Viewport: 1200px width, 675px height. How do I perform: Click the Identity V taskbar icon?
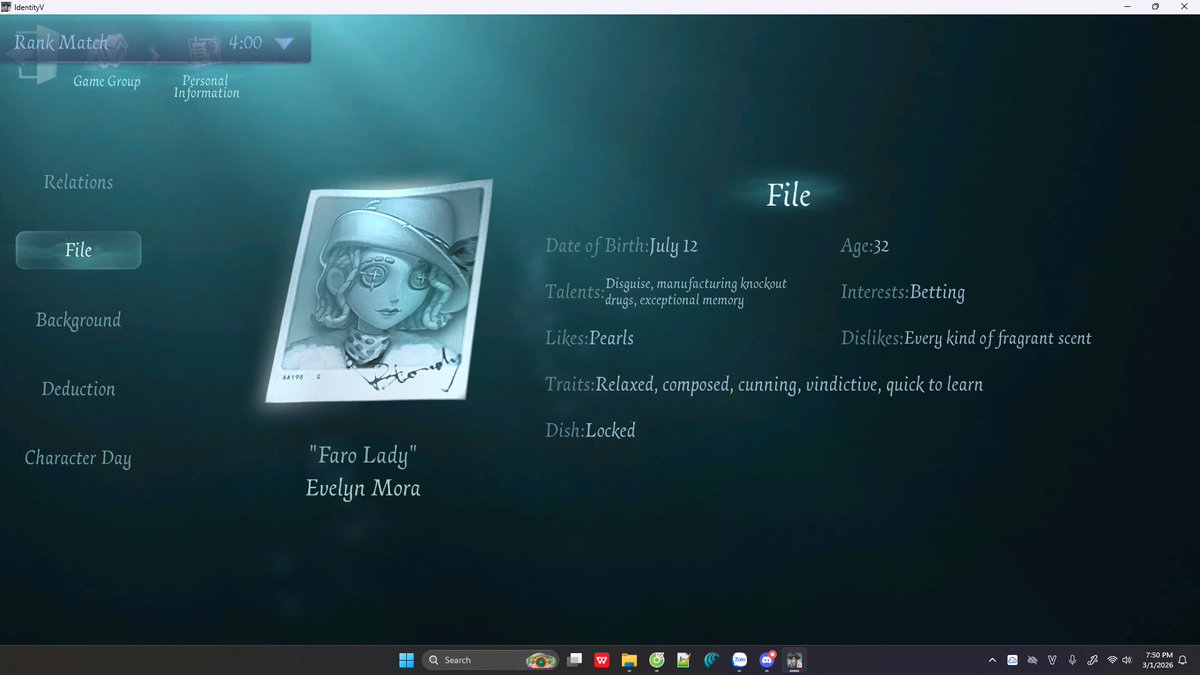pyautogui.click(x=795, y=660)
